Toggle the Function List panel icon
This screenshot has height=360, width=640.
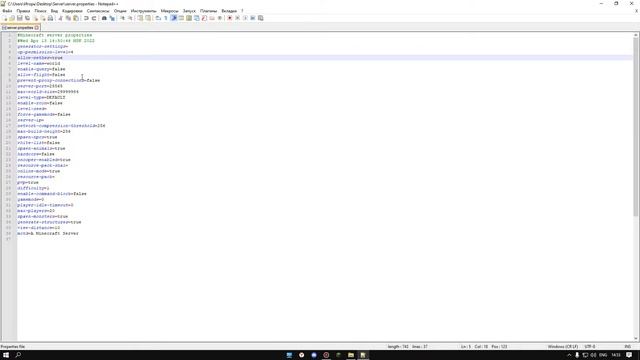coord(204,18)
